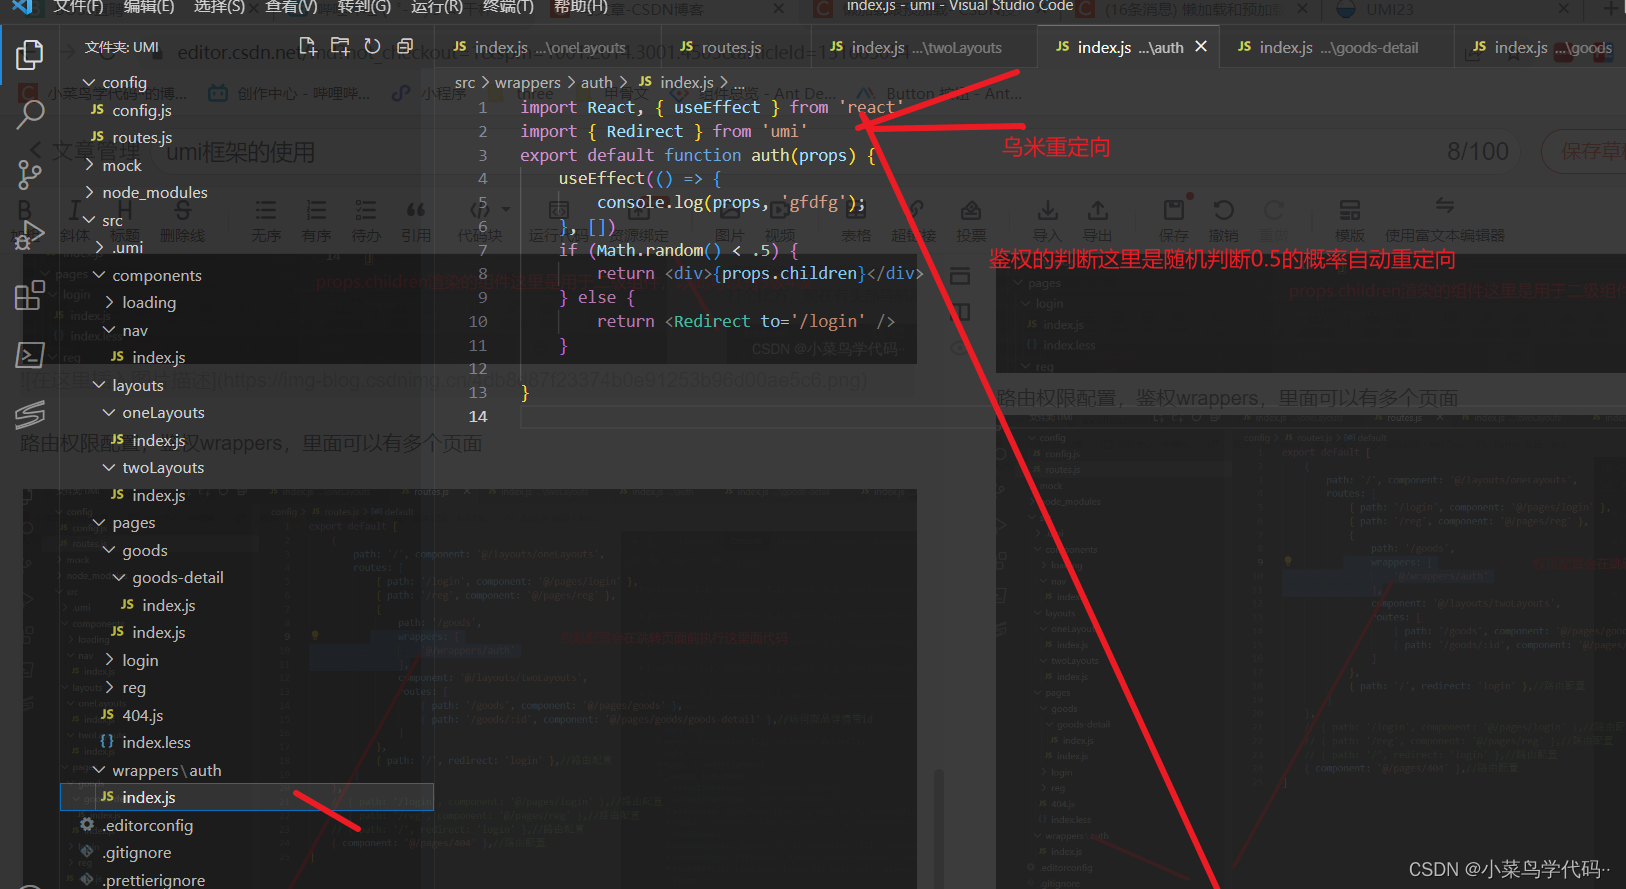Open the 文件(F) menu

(x=78, y=7)
